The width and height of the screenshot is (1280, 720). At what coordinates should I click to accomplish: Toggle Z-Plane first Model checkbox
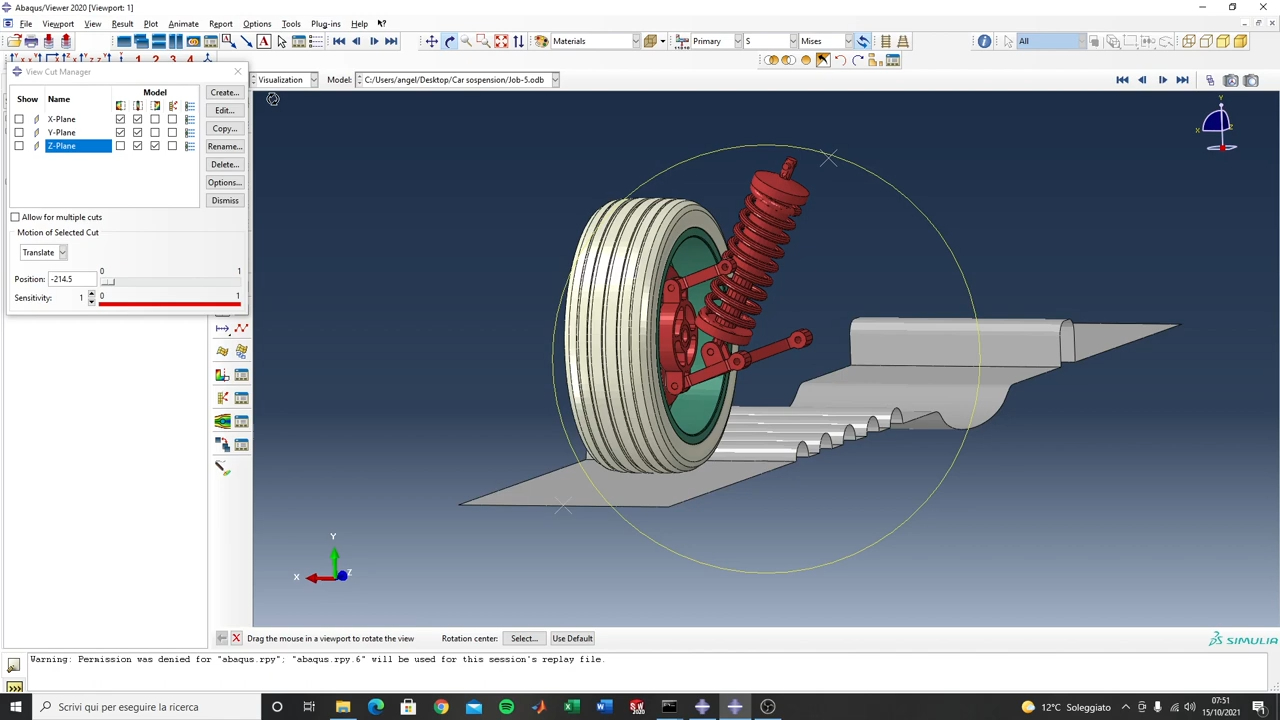click(120, 146)
